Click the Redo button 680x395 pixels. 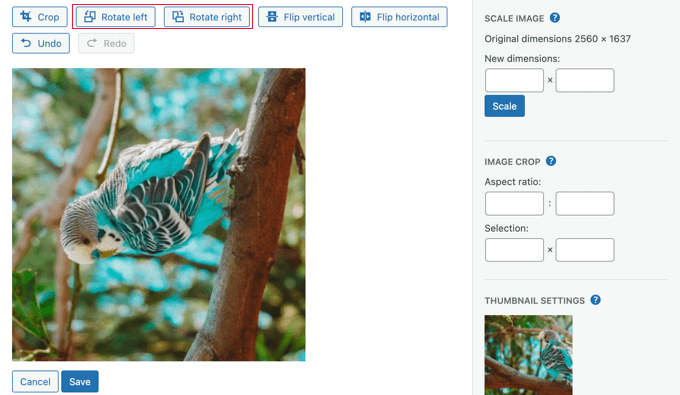coord(106,43)
